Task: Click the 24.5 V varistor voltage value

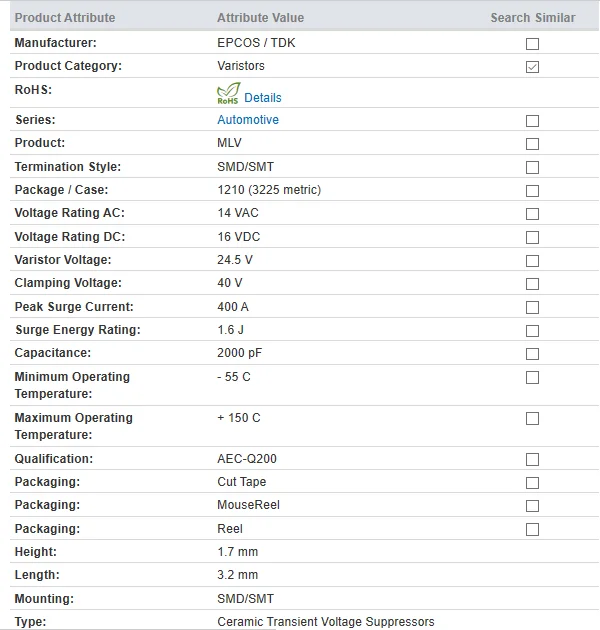Action: click(x=235, y=260)
